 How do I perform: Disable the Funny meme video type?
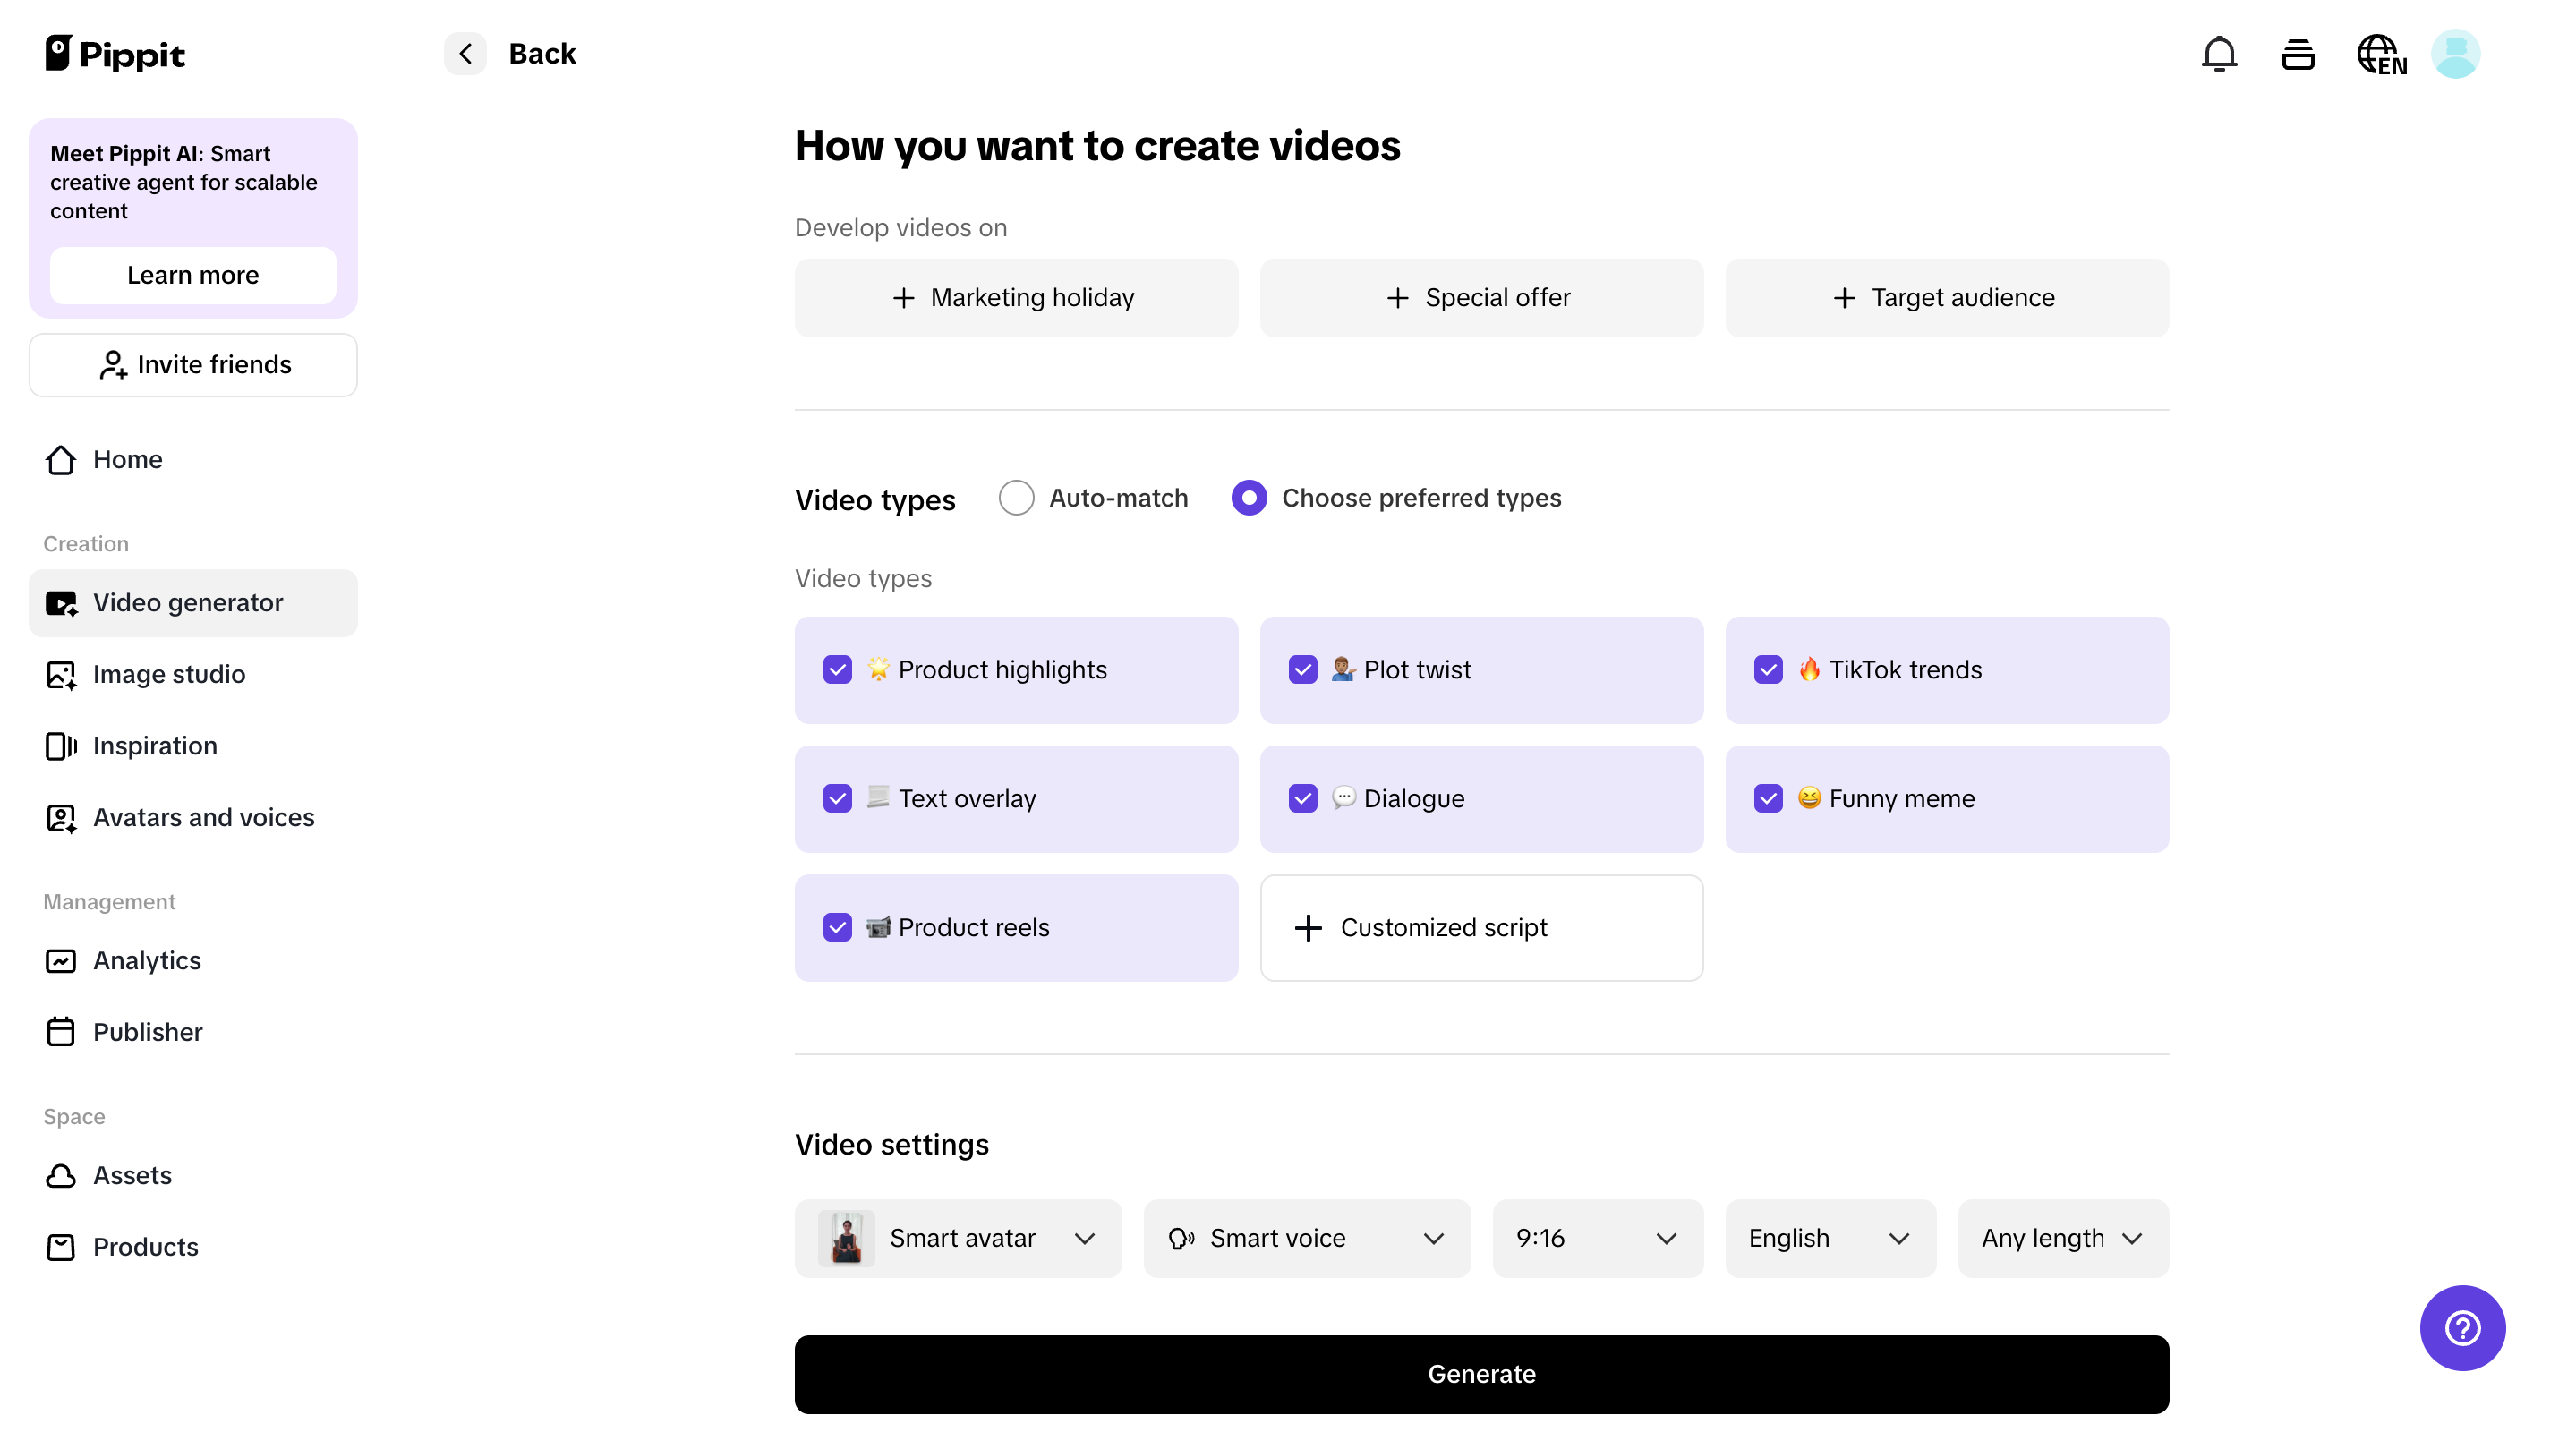[x=1768, y=798]
